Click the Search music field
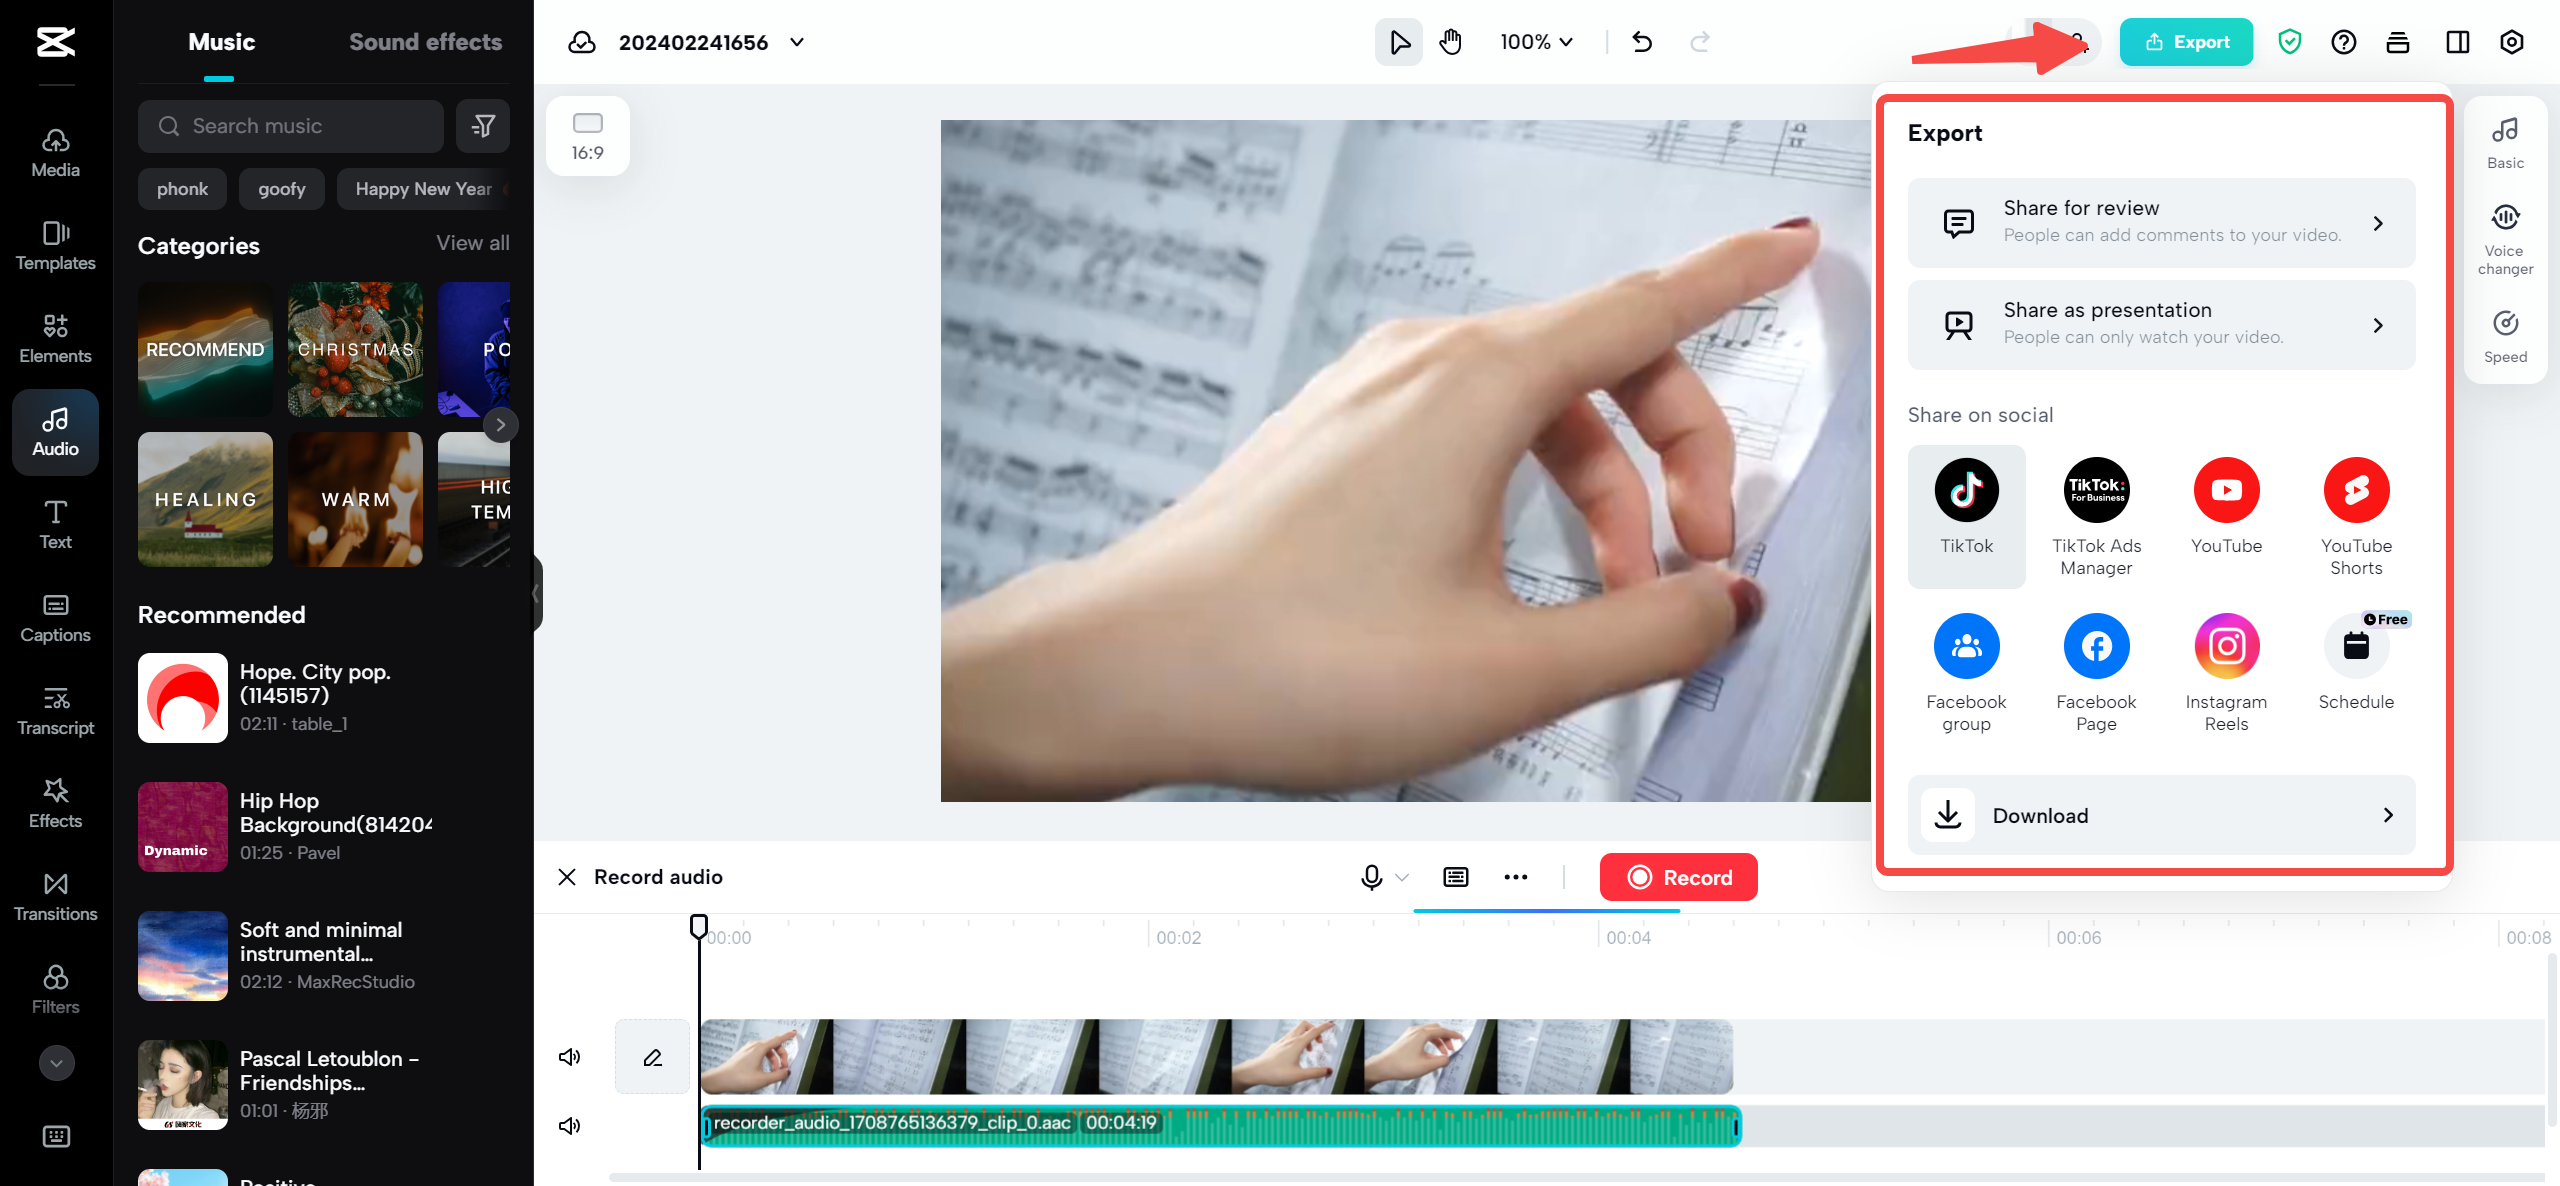 [x=291, y=126]
